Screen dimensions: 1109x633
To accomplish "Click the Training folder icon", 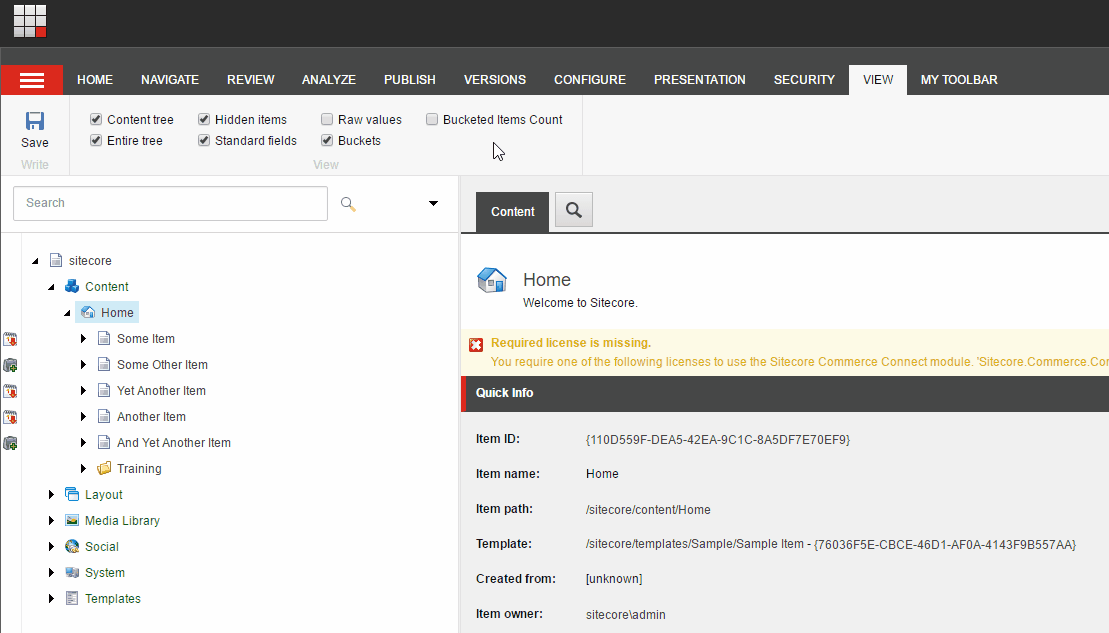I will (x=104, y=469).
